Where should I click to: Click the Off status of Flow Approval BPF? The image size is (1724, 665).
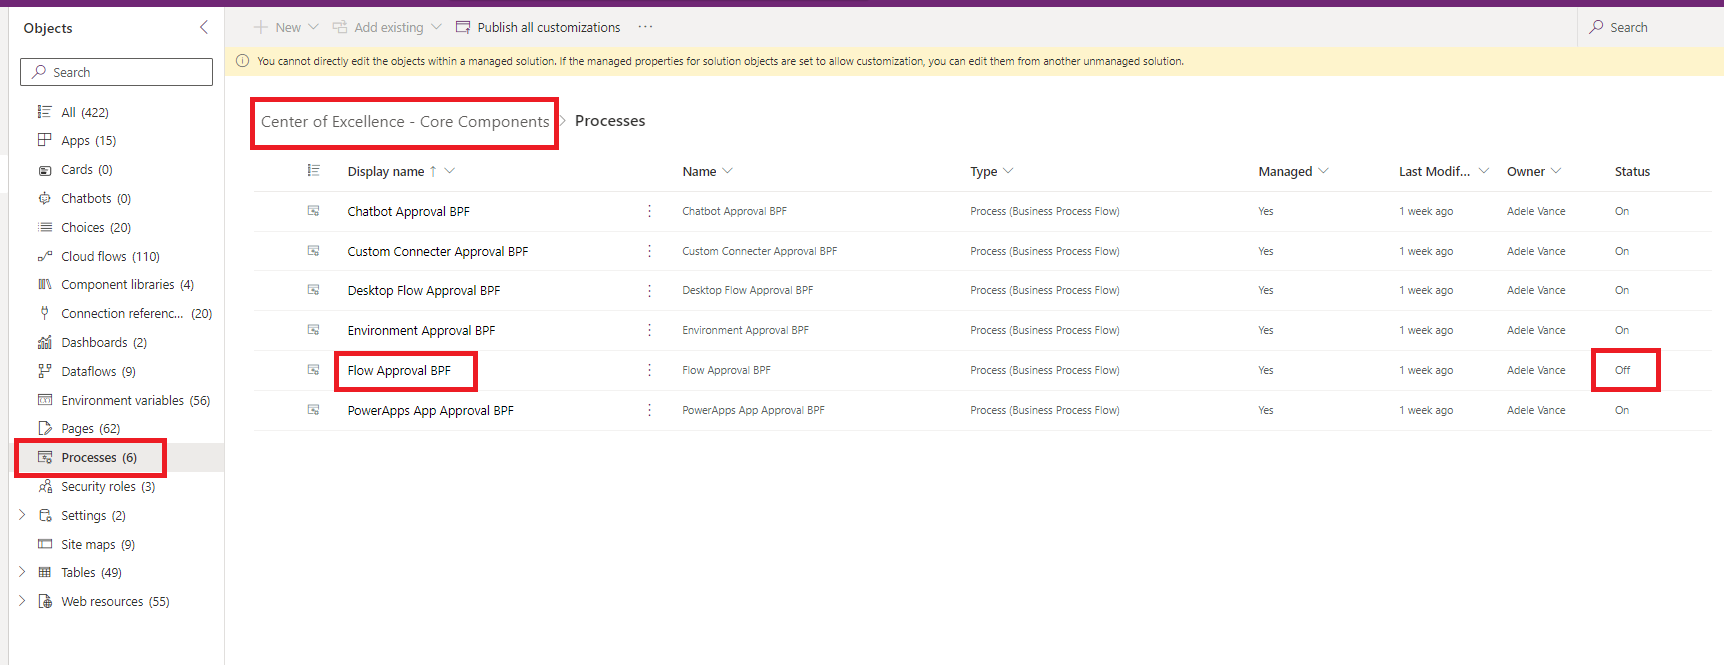click(1622, 370)
